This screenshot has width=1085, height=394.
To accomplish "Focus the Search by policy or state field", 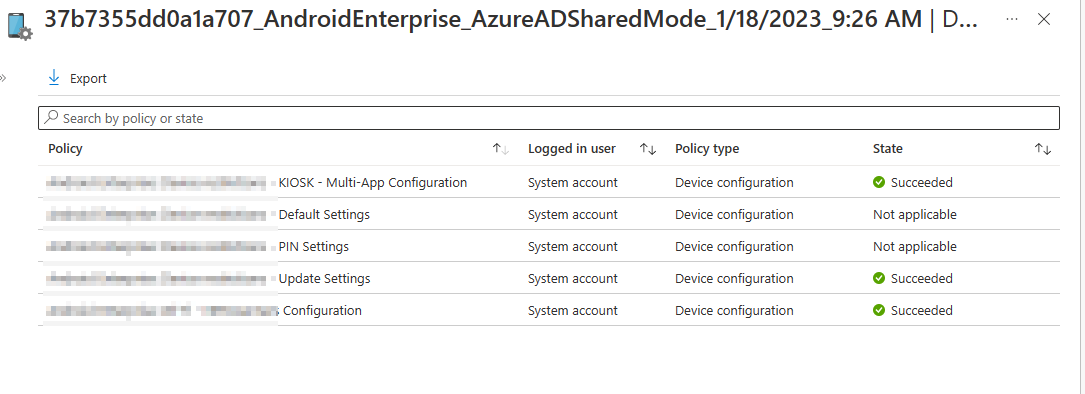I will tap(549, 118).
